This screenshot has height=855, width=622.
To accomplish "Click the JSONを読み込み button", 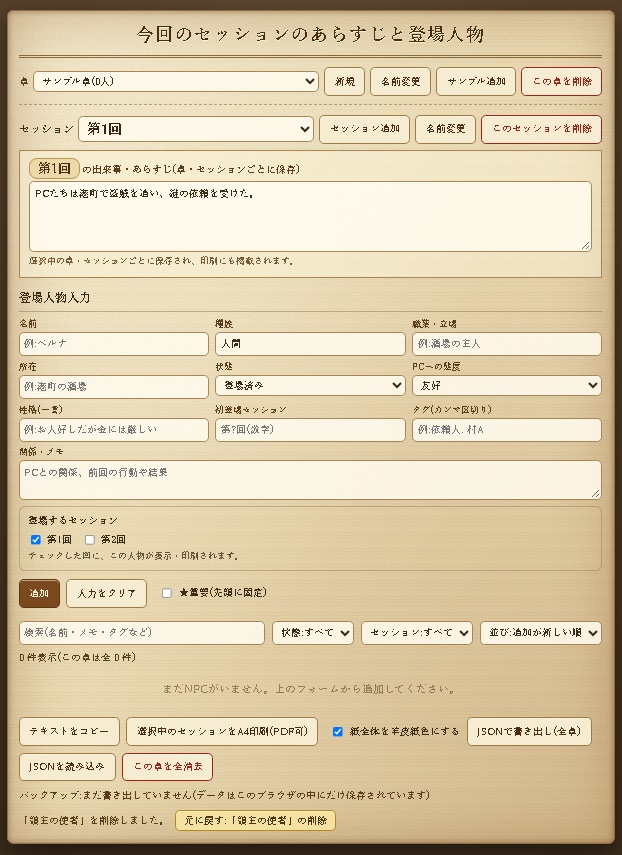I will click(x=67, y=767).
